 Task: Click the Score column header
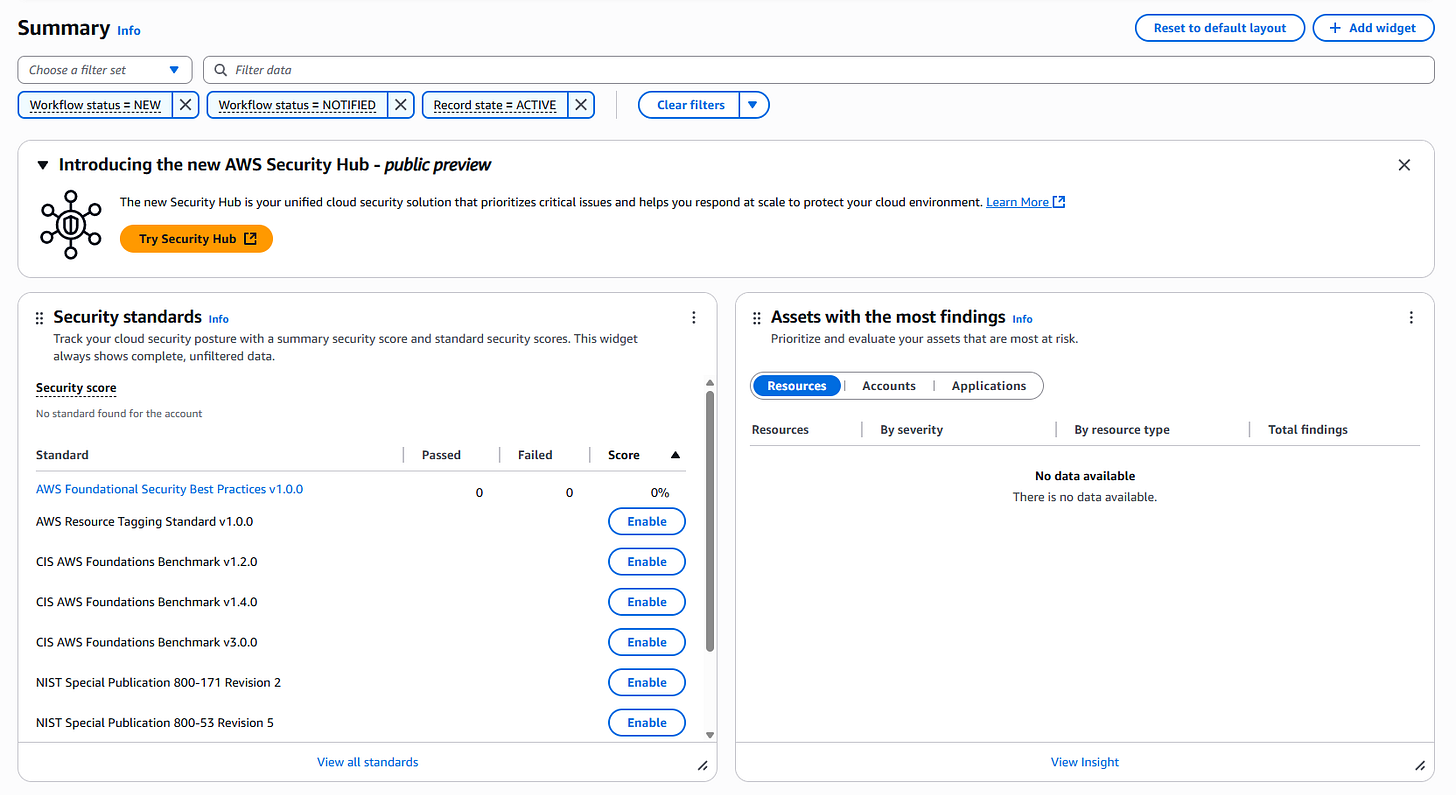point(624,455)
